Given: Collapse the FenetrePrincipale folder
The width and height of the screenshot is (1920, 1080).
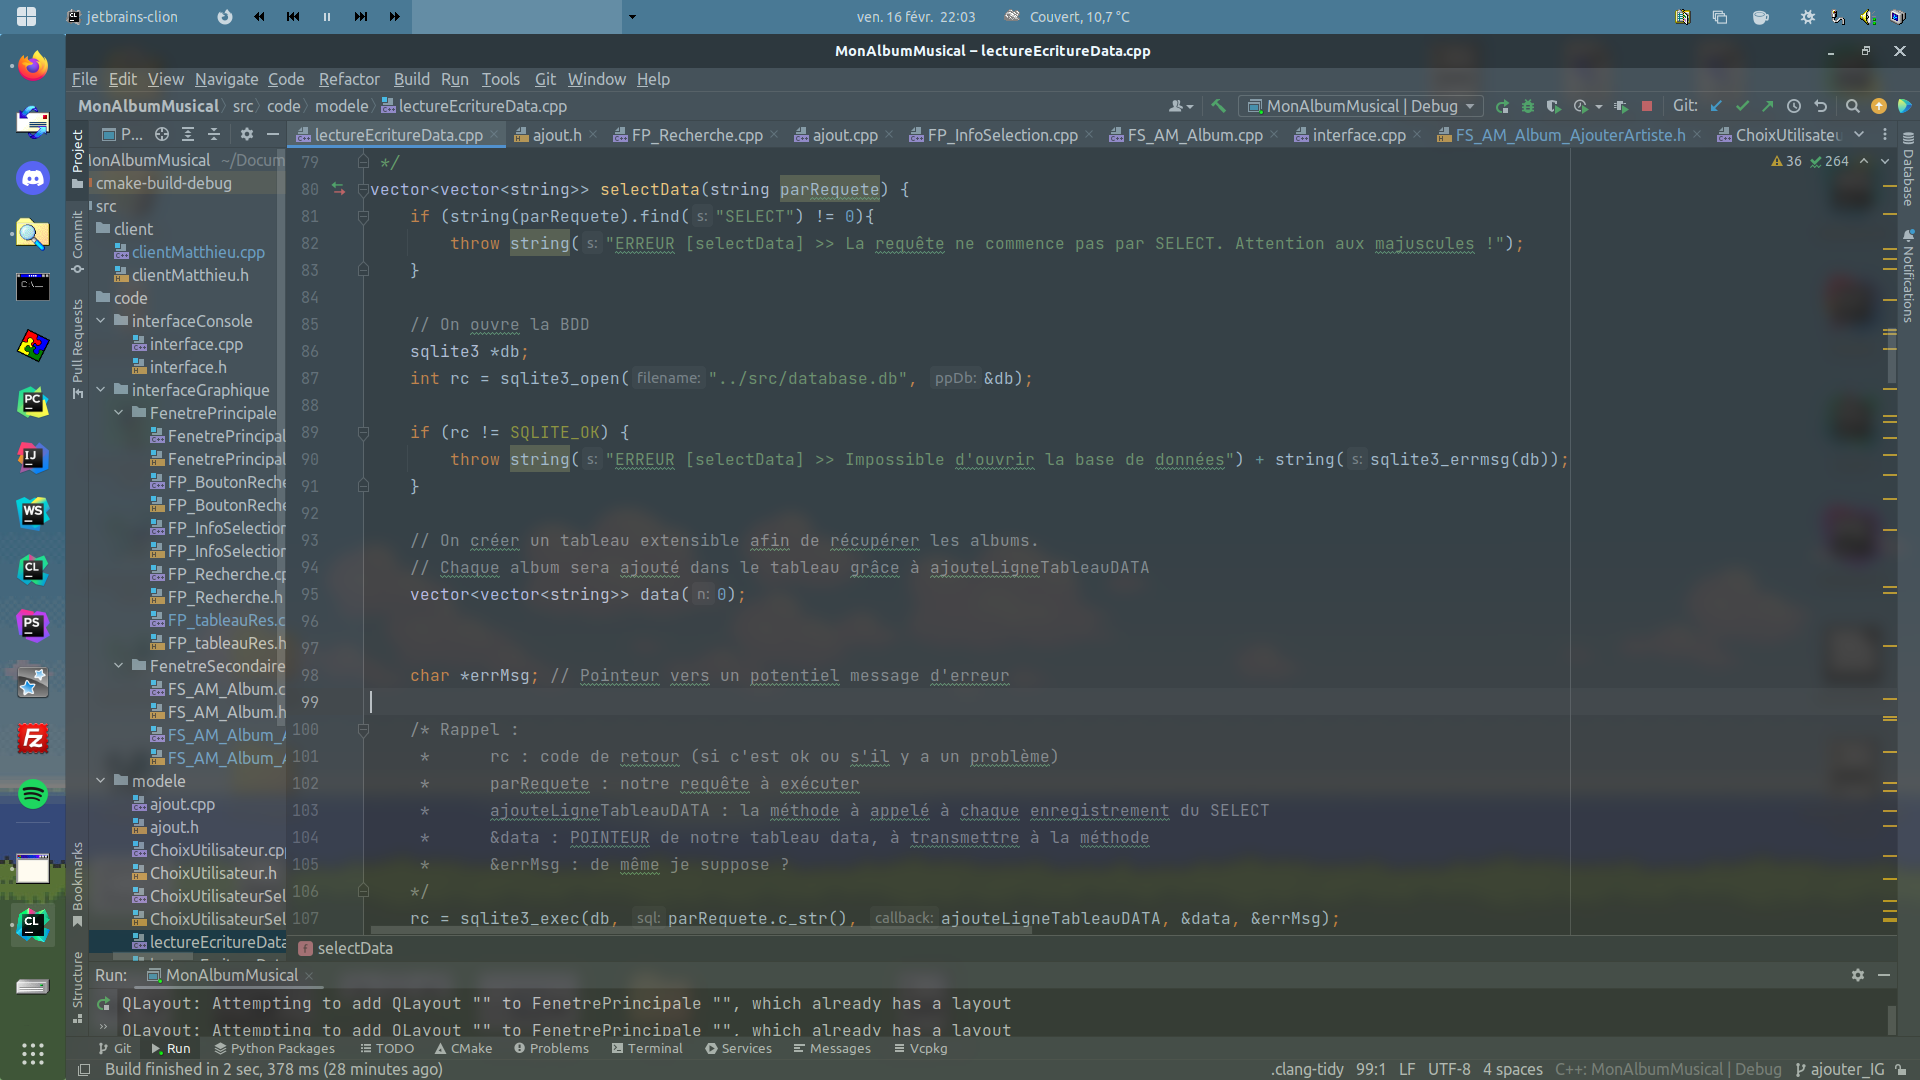Looking at the screenshot, I should [x=119, y=413].
